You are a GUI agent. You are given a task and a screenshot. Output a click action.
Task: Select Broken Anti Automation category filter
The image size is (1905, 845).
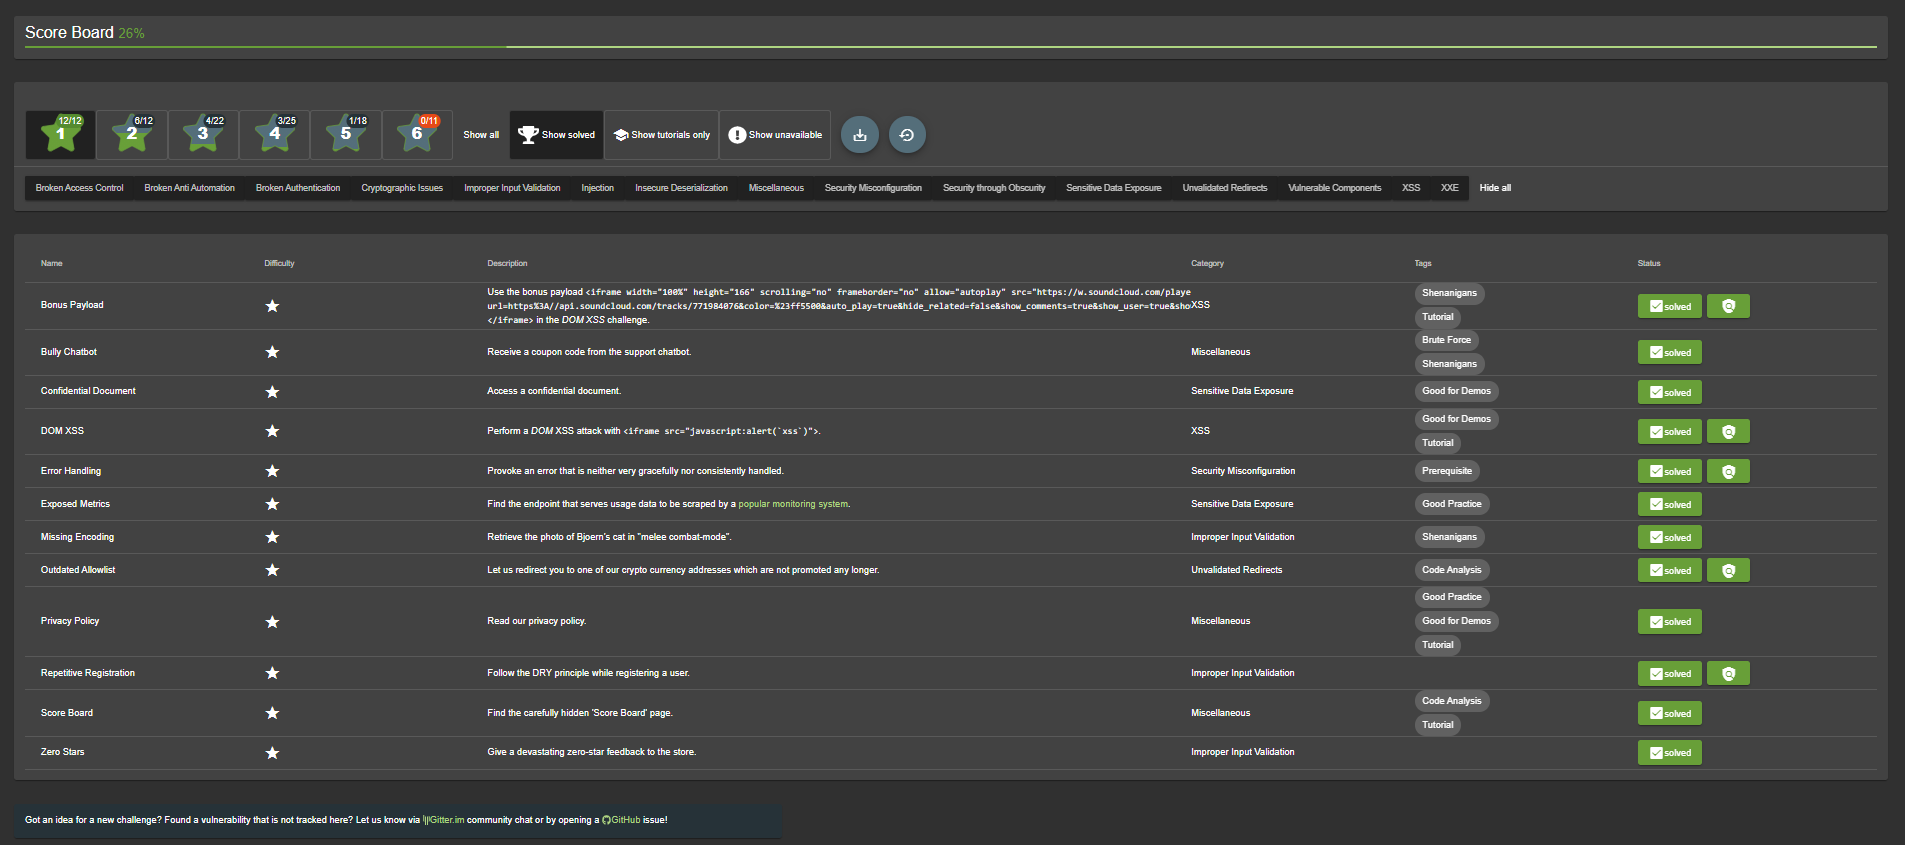coord(189,188)
